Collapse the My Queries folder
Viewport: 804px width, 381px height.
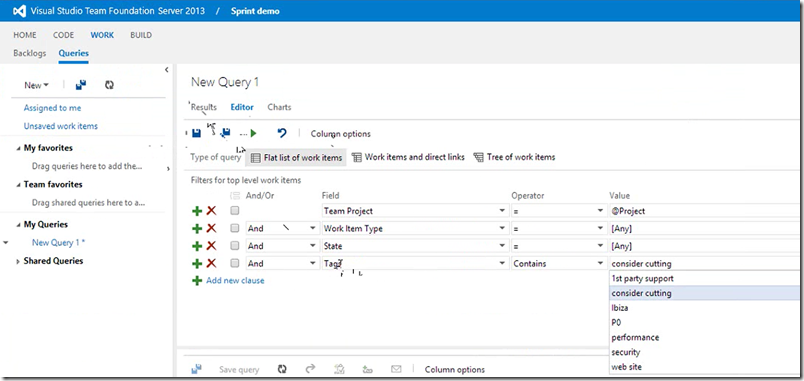point(18,225)
